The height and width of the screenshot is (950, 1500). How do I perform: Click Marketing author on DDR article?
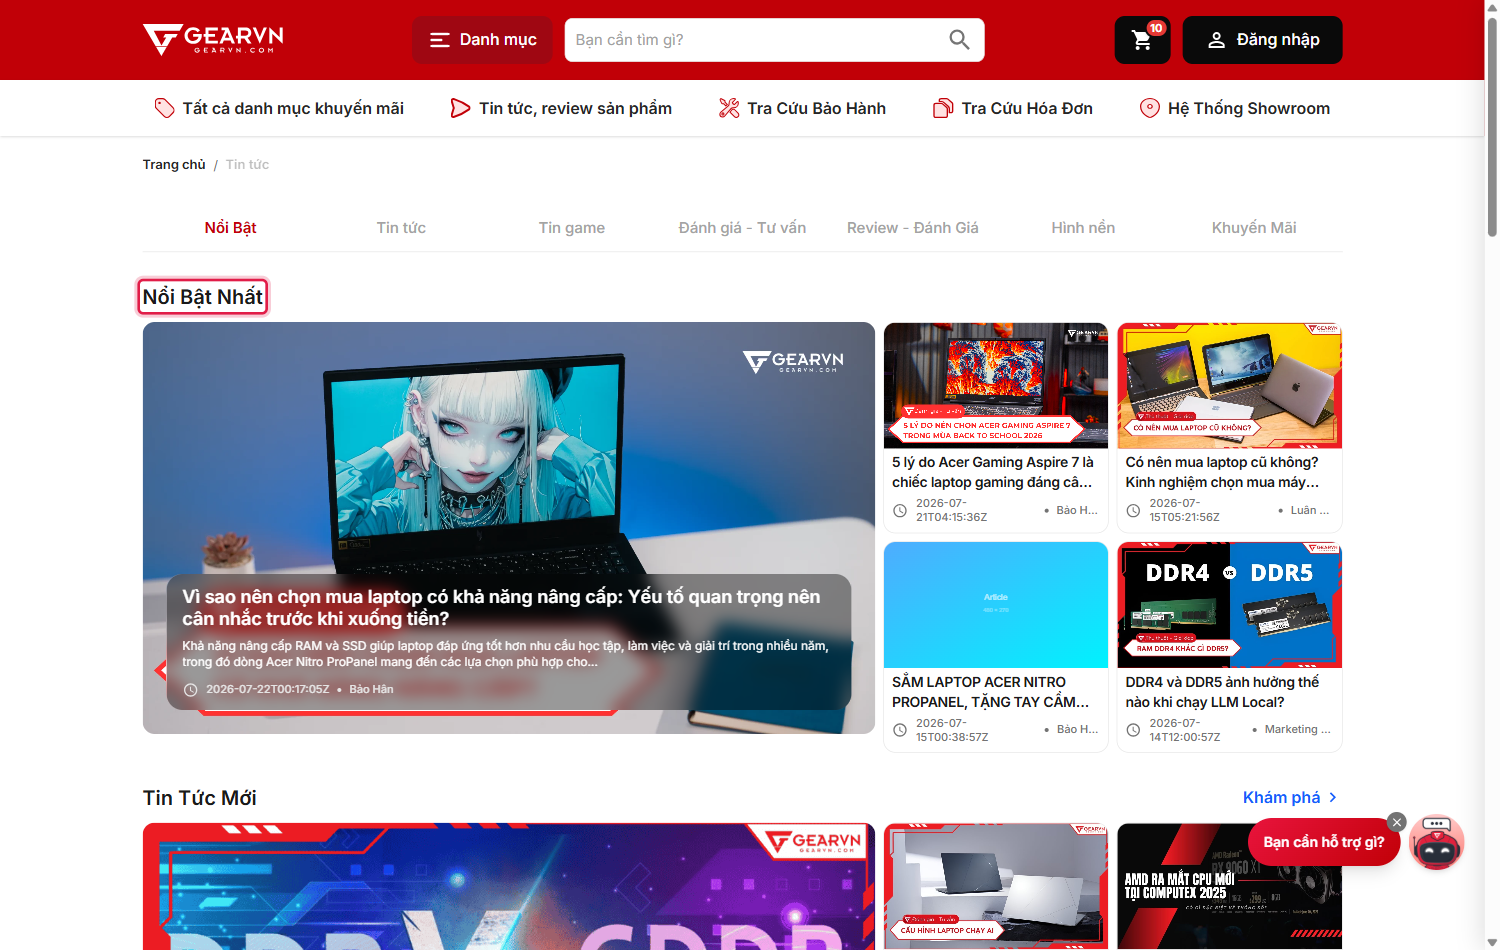pos(1297,730)
